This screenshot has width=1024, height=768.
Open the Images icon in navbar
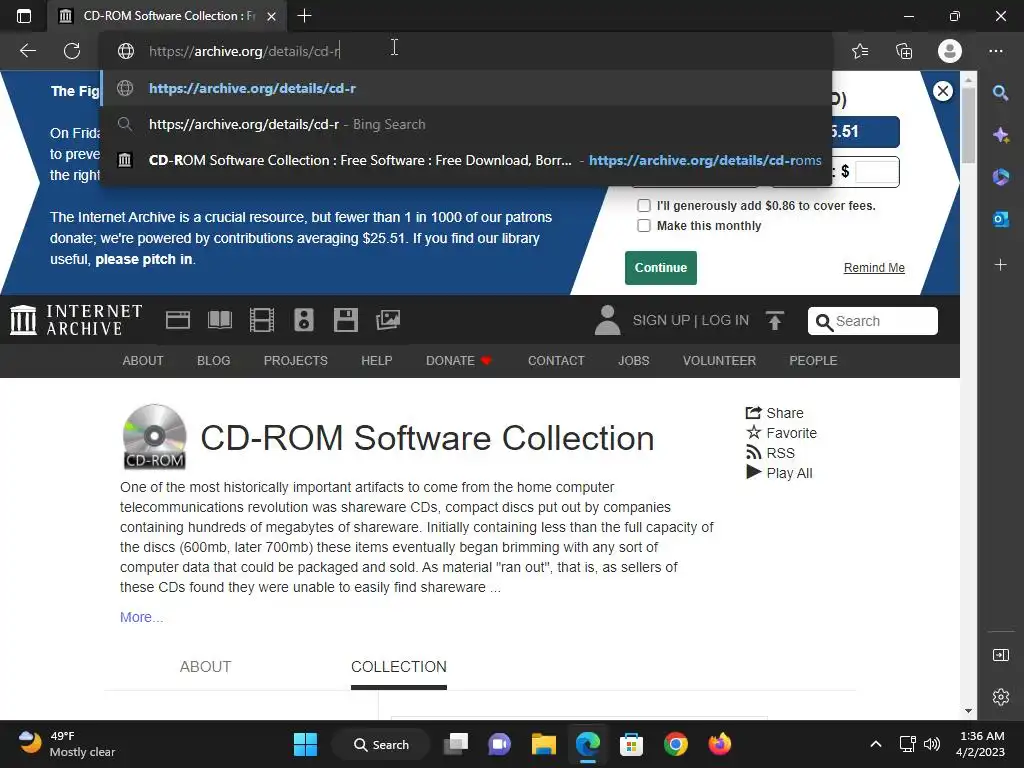click(x=388, y=320)
